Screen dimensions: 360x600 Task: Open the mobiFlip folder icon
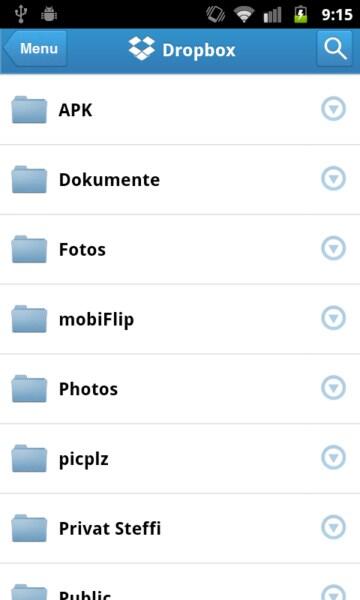[29, 319]
